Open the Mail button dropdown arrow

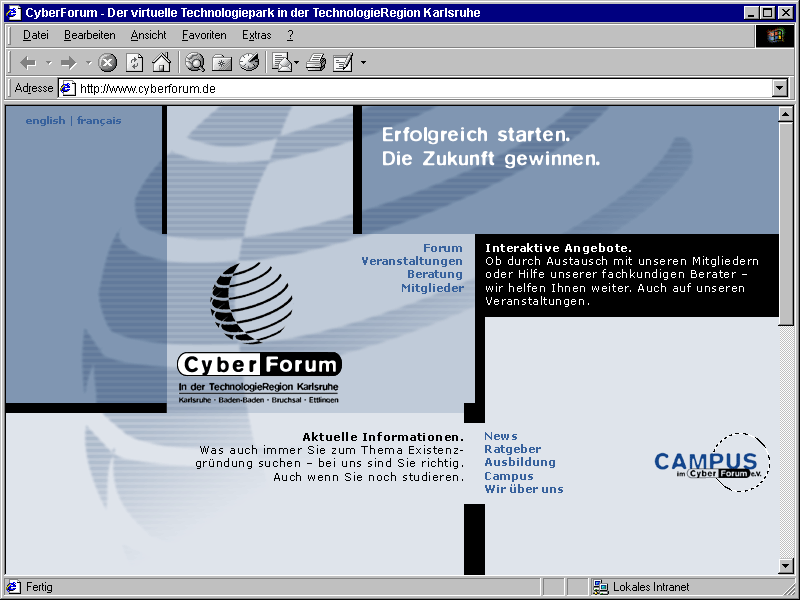296,63
